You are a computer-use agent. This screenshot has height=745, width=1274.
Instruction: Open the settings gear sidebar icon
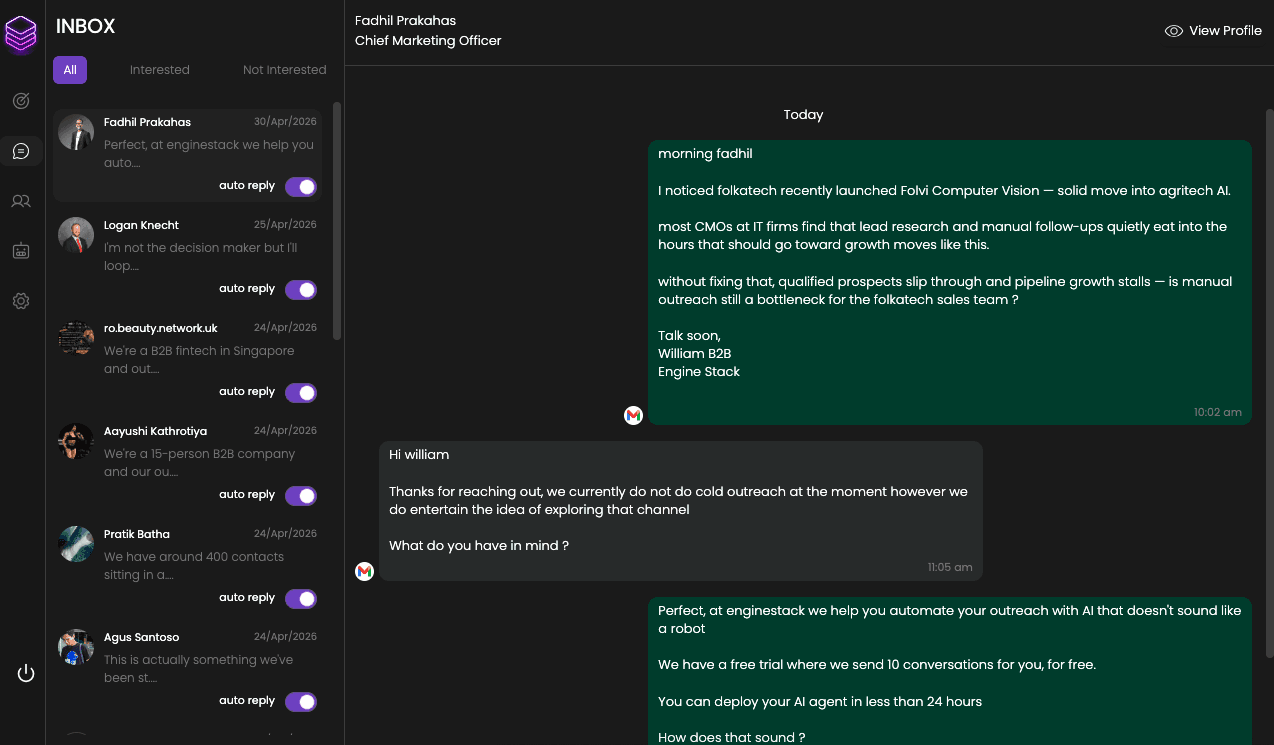[x=21, y=301]
